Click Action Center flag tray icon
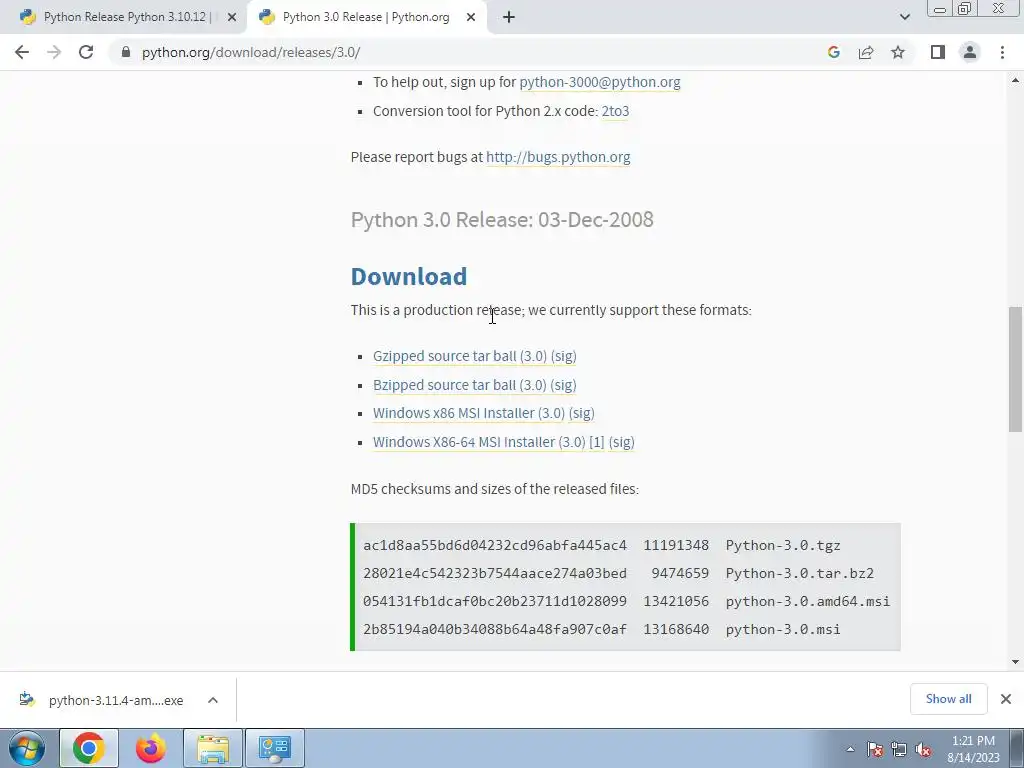Screen dimensions: 1024x768 point(875,749)
